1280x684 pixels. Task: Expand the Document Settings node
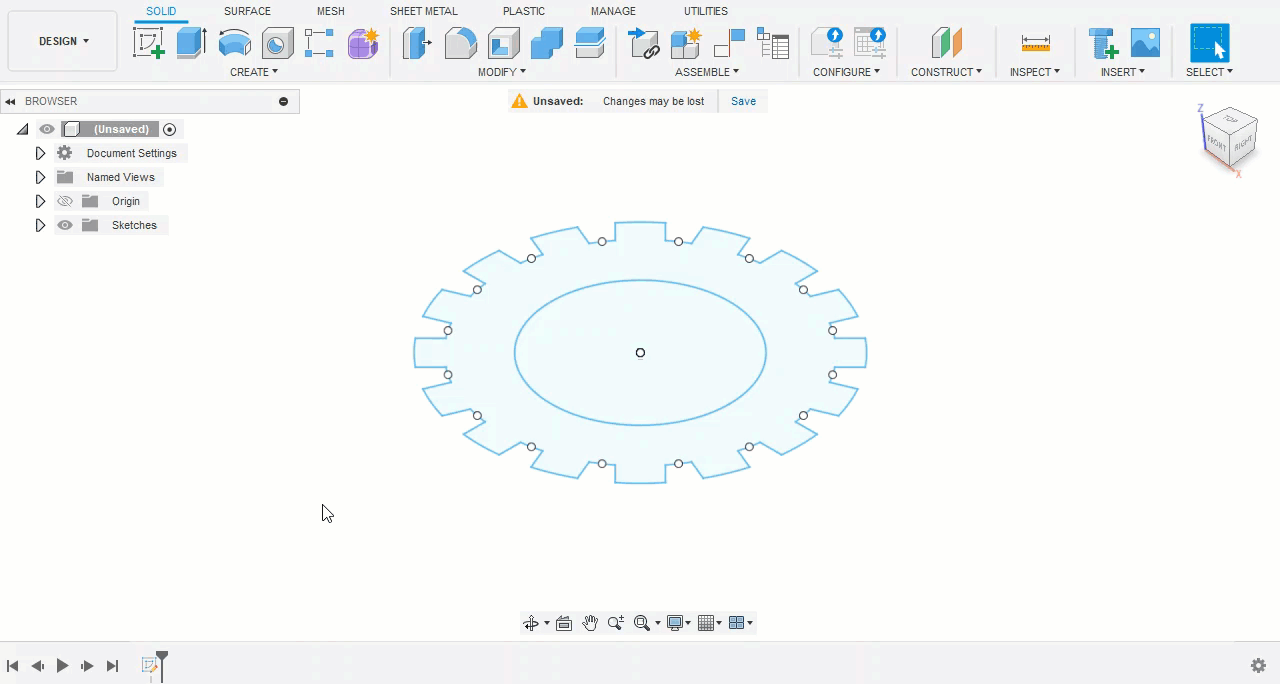pos(40,153)
